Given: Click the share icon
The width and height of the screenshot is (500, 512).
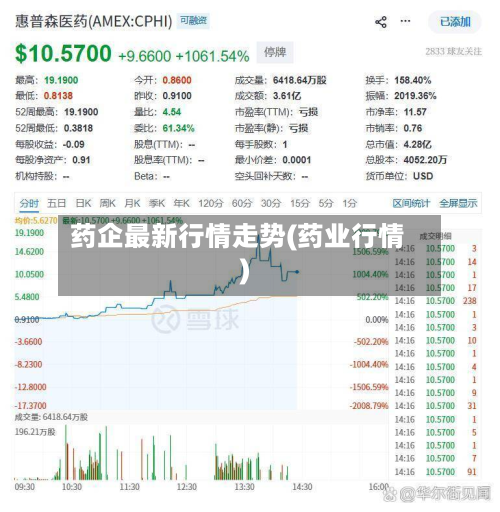Looking at the screenshot, I should pyautogui.click(x=381, y=22).
